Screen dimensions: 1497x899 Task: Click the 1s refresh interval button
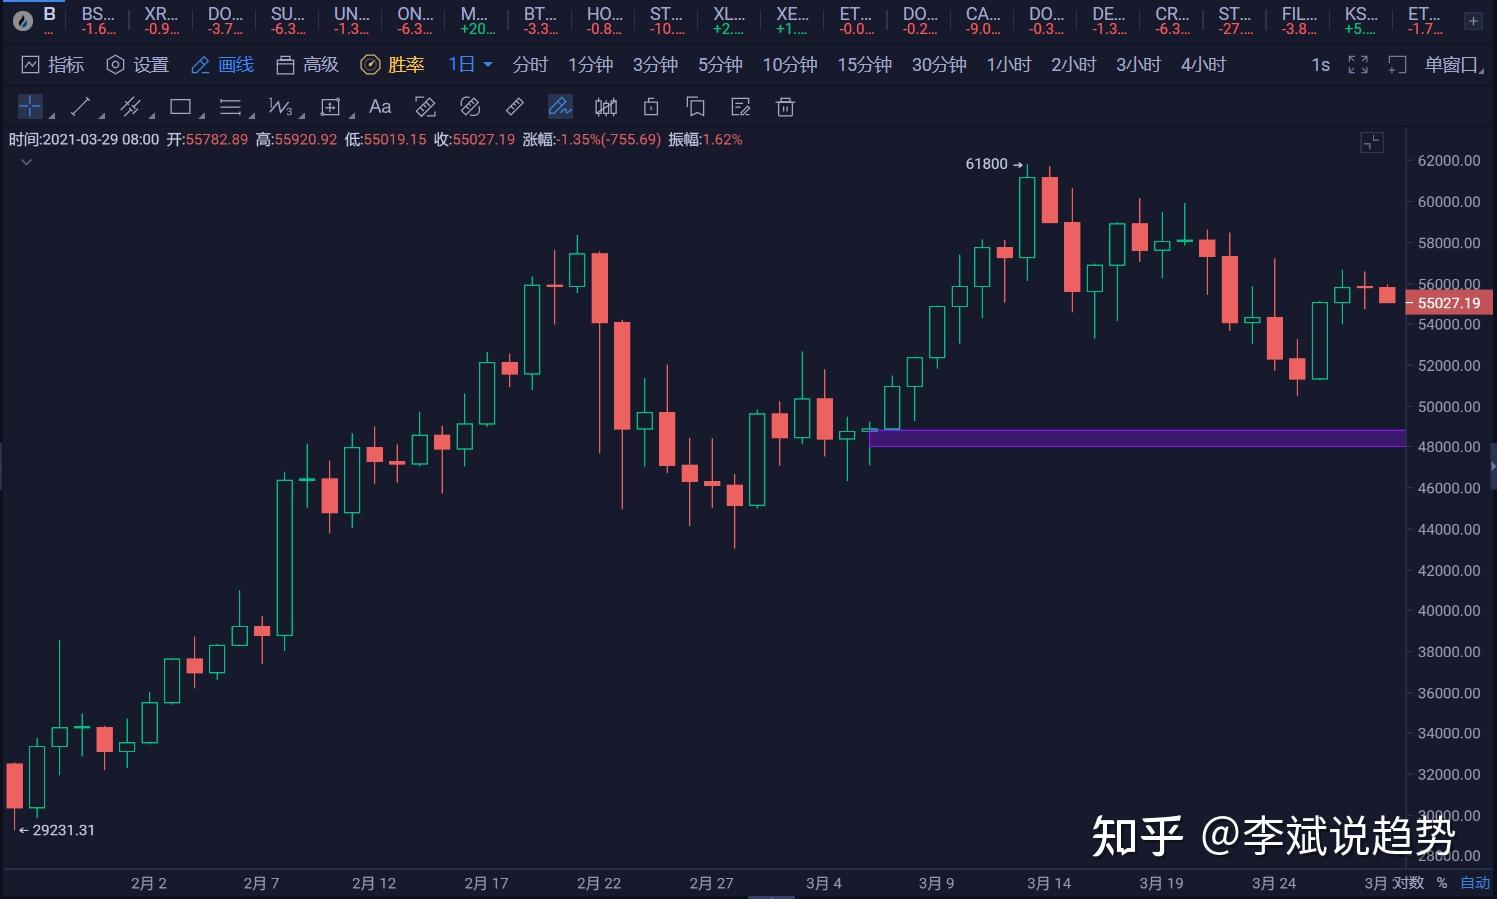tap(1320, 65)
